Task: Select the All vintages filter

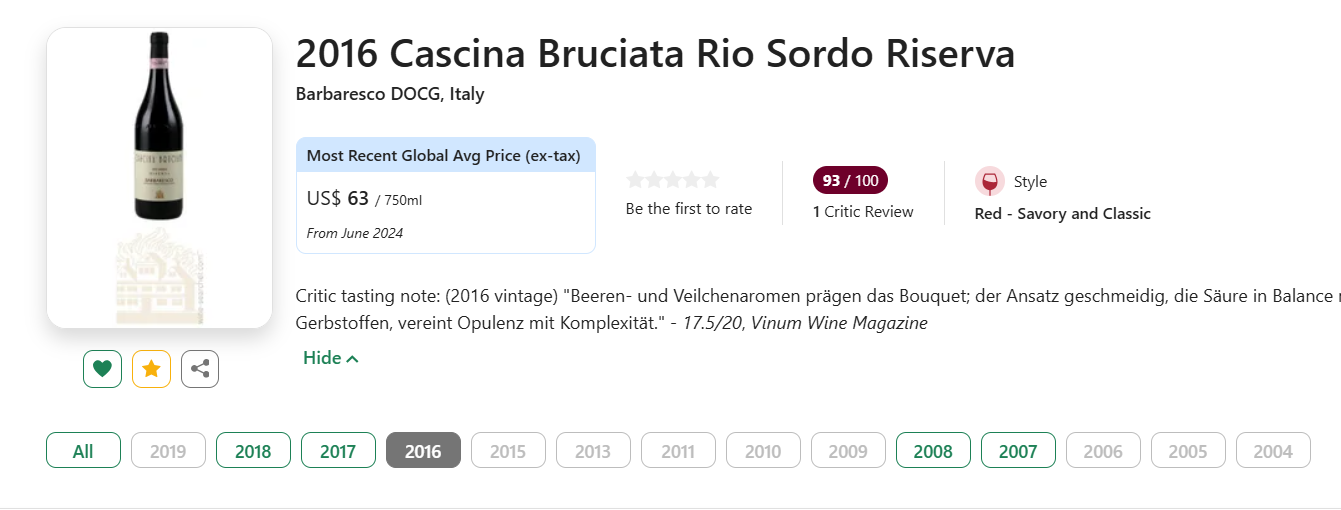Action: [83, 451]
